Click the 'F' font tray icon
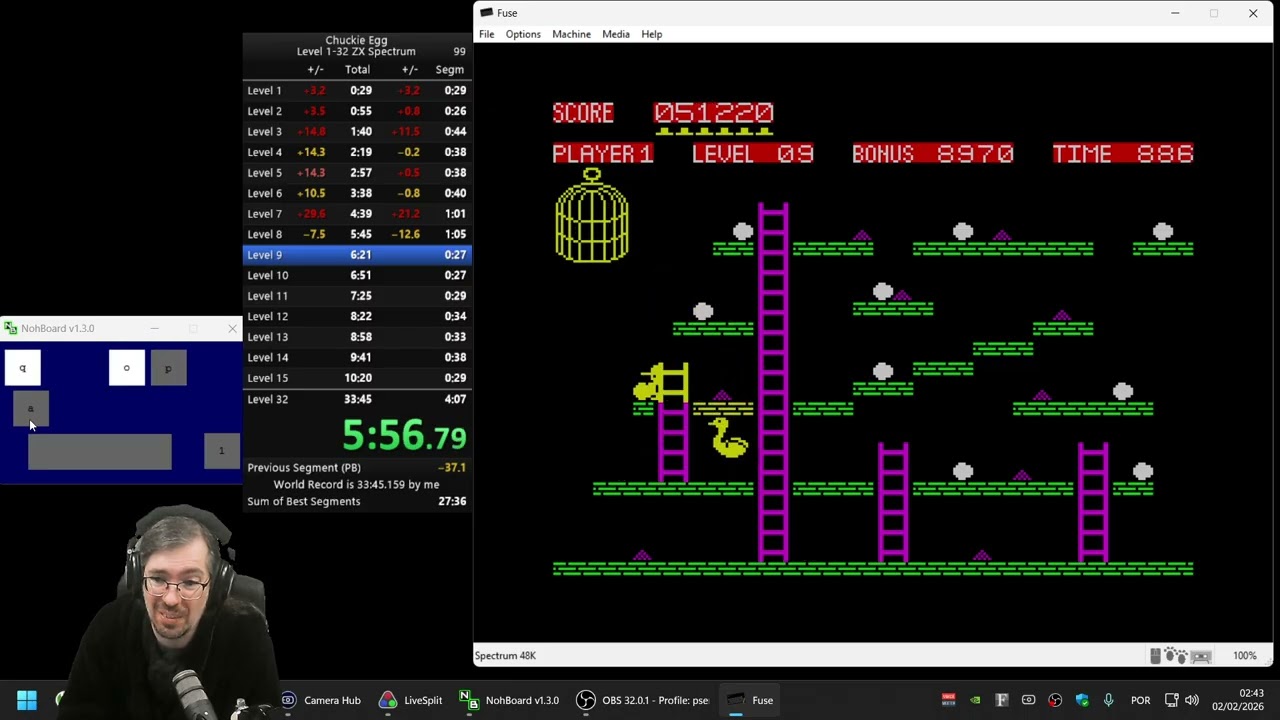The height and width of the screenshot is (720, 1280). click(1002, 700)
